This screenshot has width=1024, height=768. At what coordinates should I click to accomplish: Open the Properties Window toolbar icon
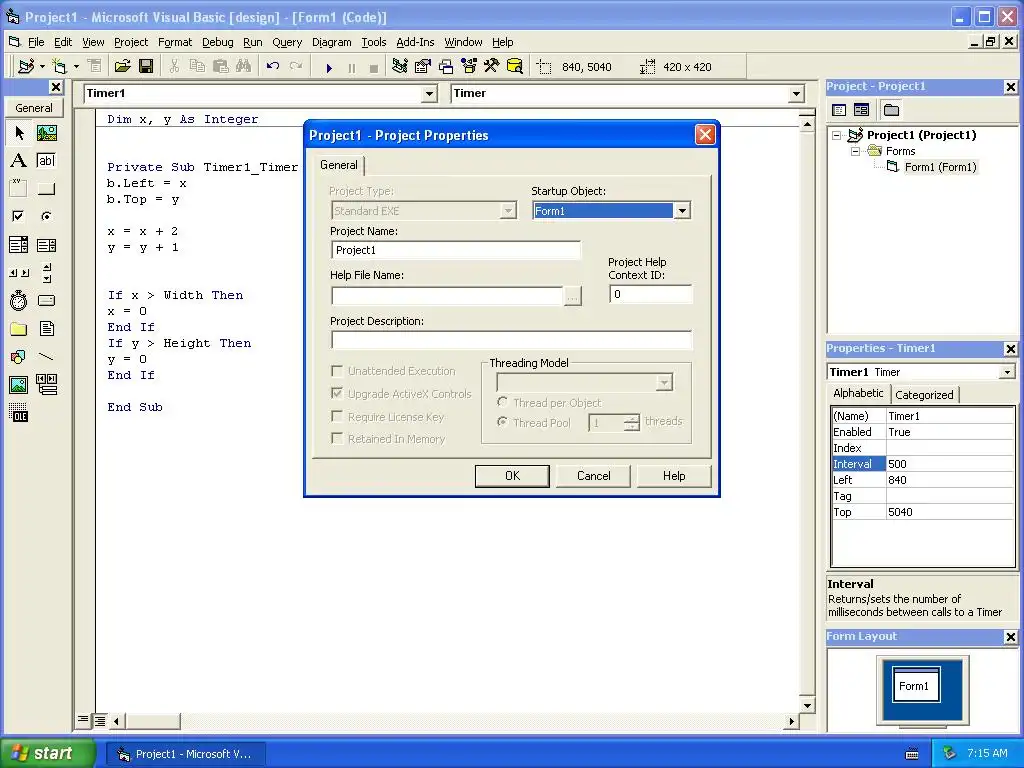423,66
